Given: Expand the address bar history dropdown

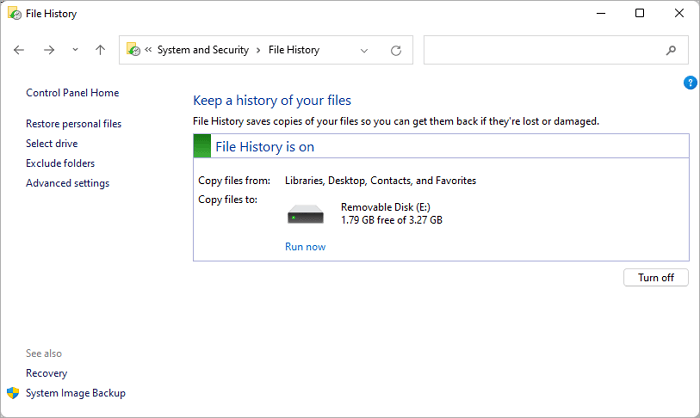Looking at the screenshot, I should 364,50.
